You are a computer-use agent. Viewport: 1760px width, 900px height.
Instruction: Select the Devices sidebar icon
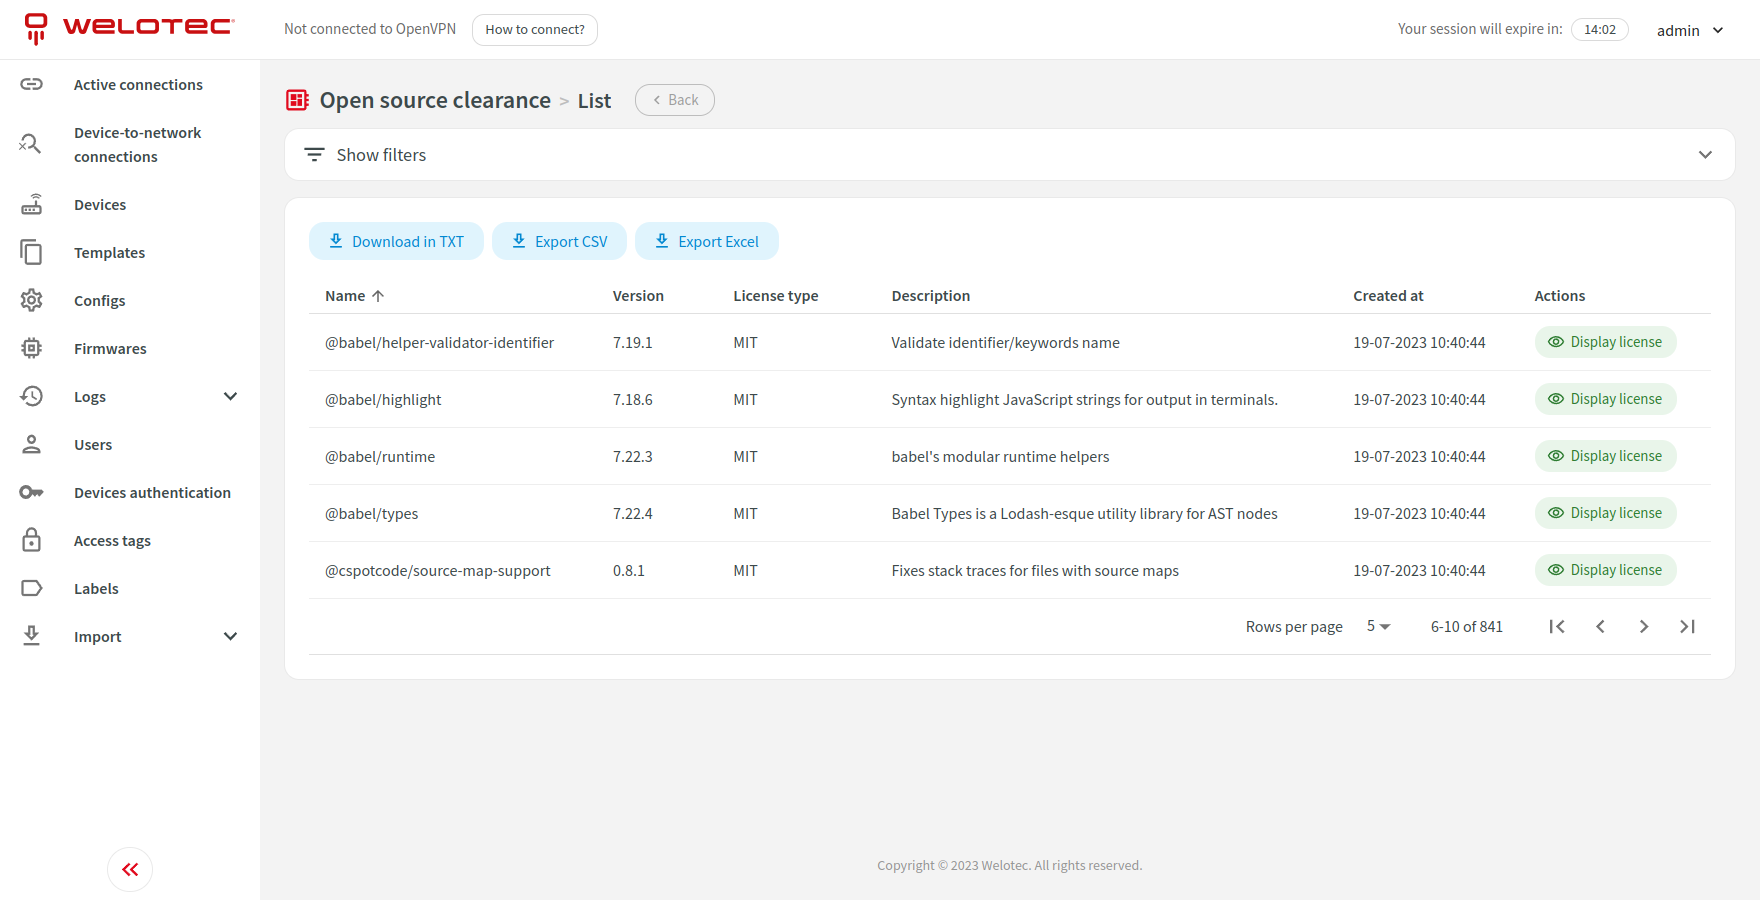tap(32, 204)
